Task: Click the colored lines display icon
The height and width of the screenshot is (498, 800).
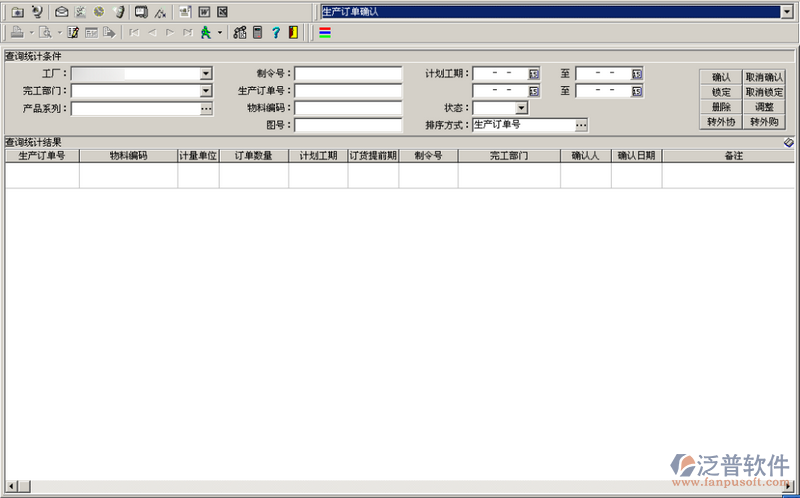Action: click(x=325, y=32)
